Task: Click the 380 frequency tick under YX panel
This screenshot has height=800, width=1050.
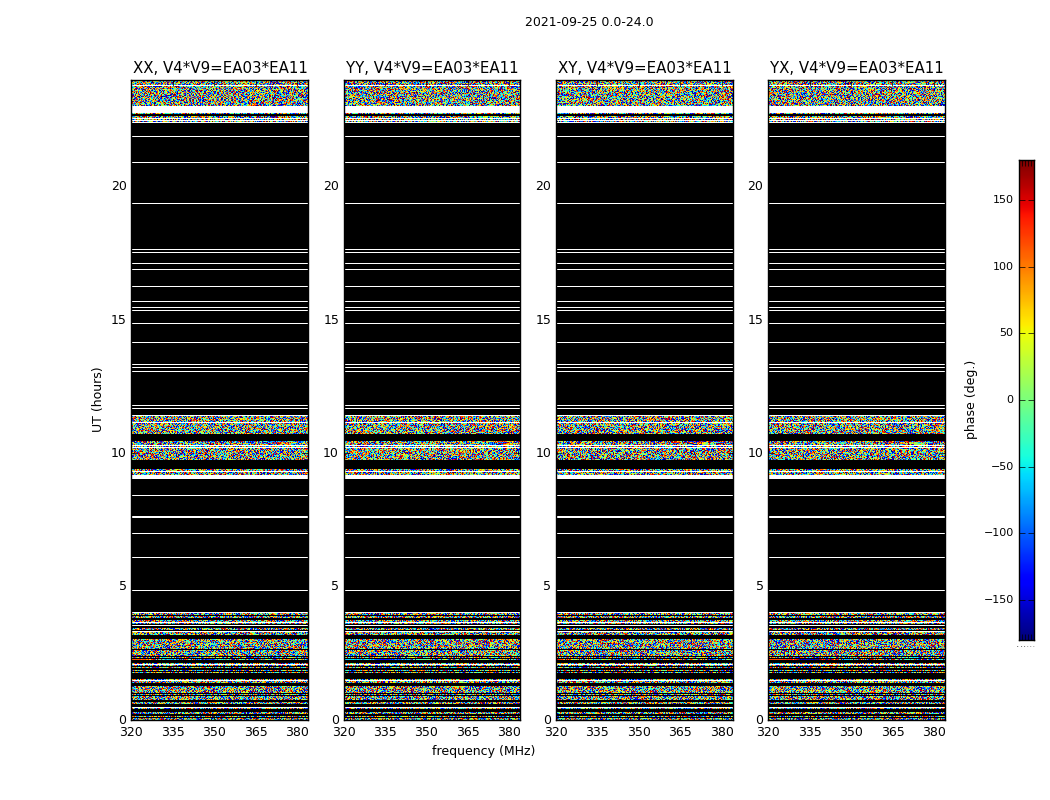Action: [934, 732]
